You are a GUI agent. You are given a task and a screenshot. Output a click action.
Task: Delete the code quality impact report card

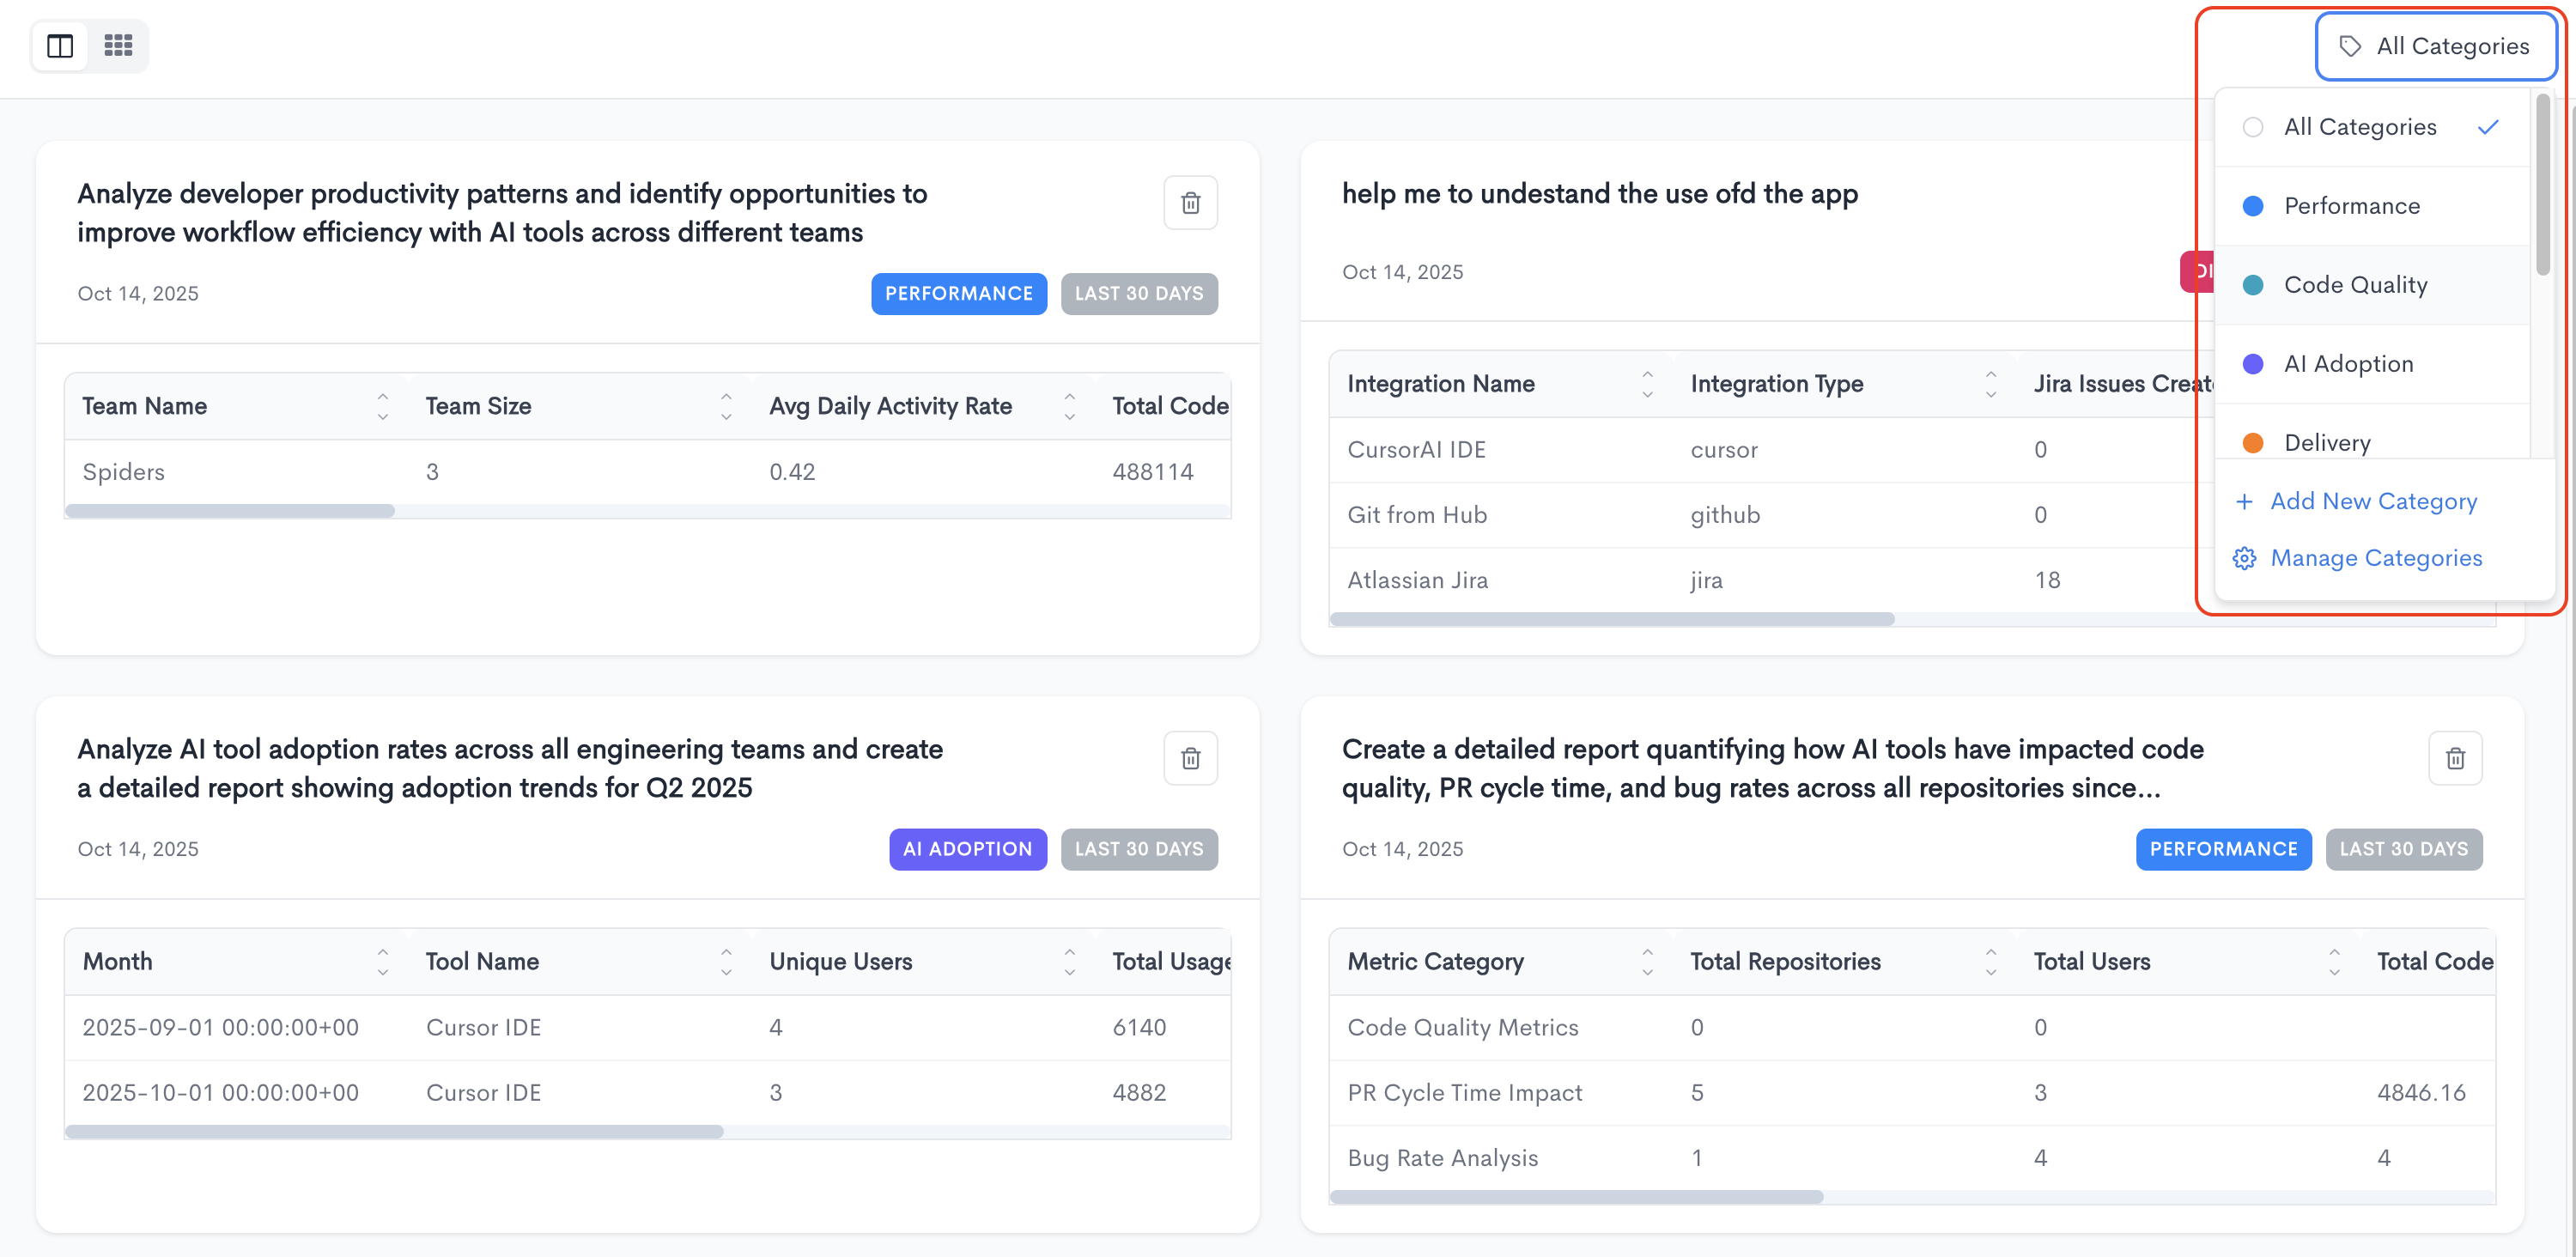[2454, 758]
